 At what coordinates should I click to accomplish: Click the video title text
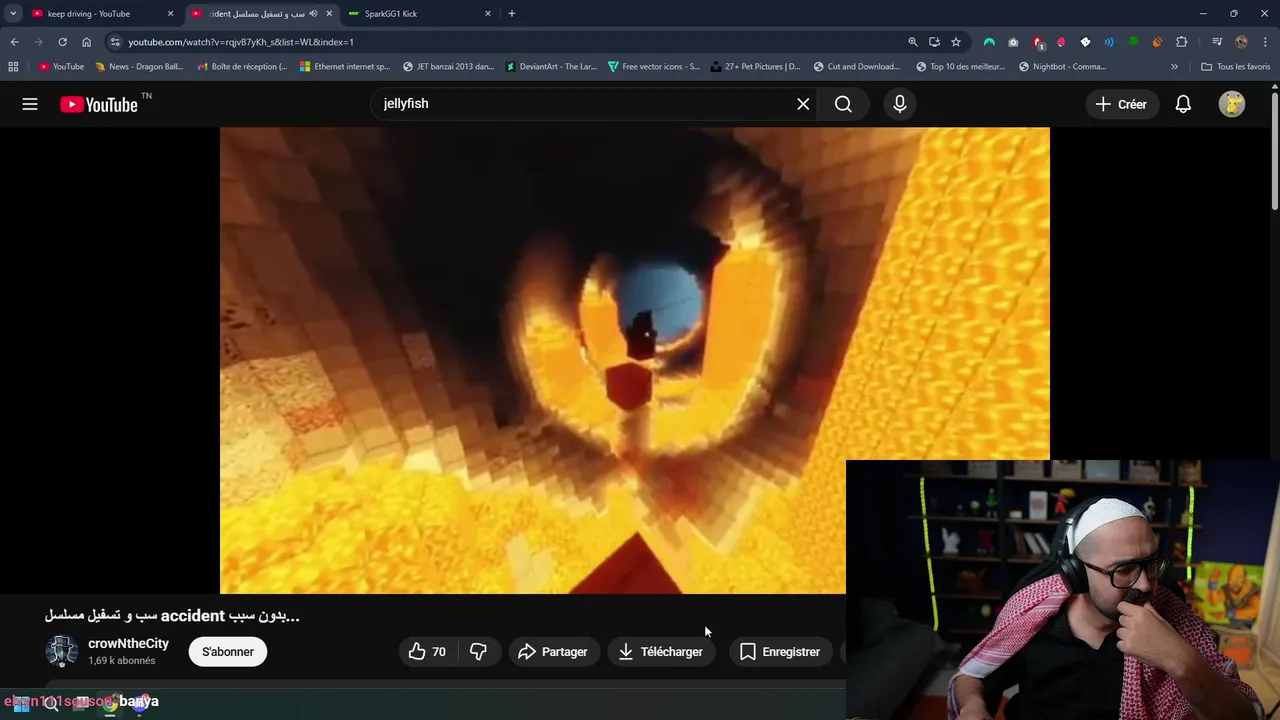[172, 616]
